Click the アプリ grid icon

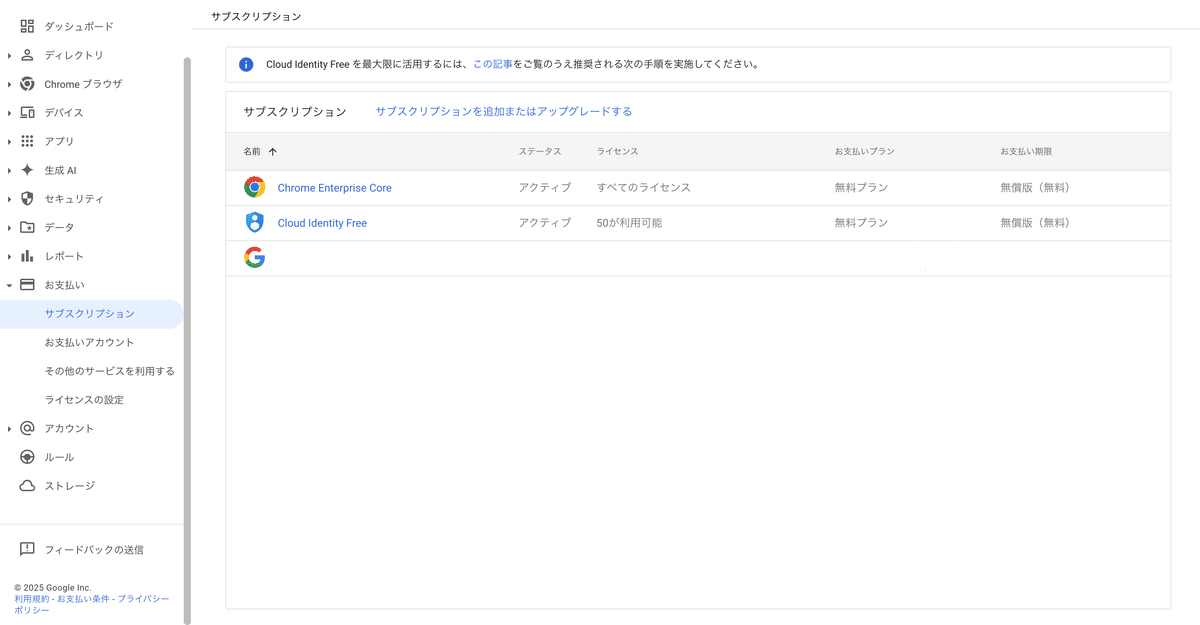click(27, 141)
